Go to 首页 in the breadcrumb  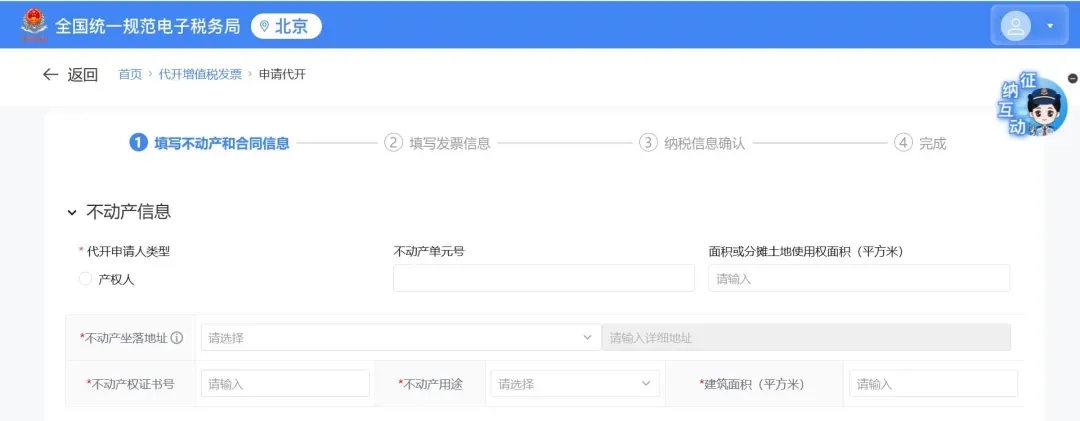point(130,74)
